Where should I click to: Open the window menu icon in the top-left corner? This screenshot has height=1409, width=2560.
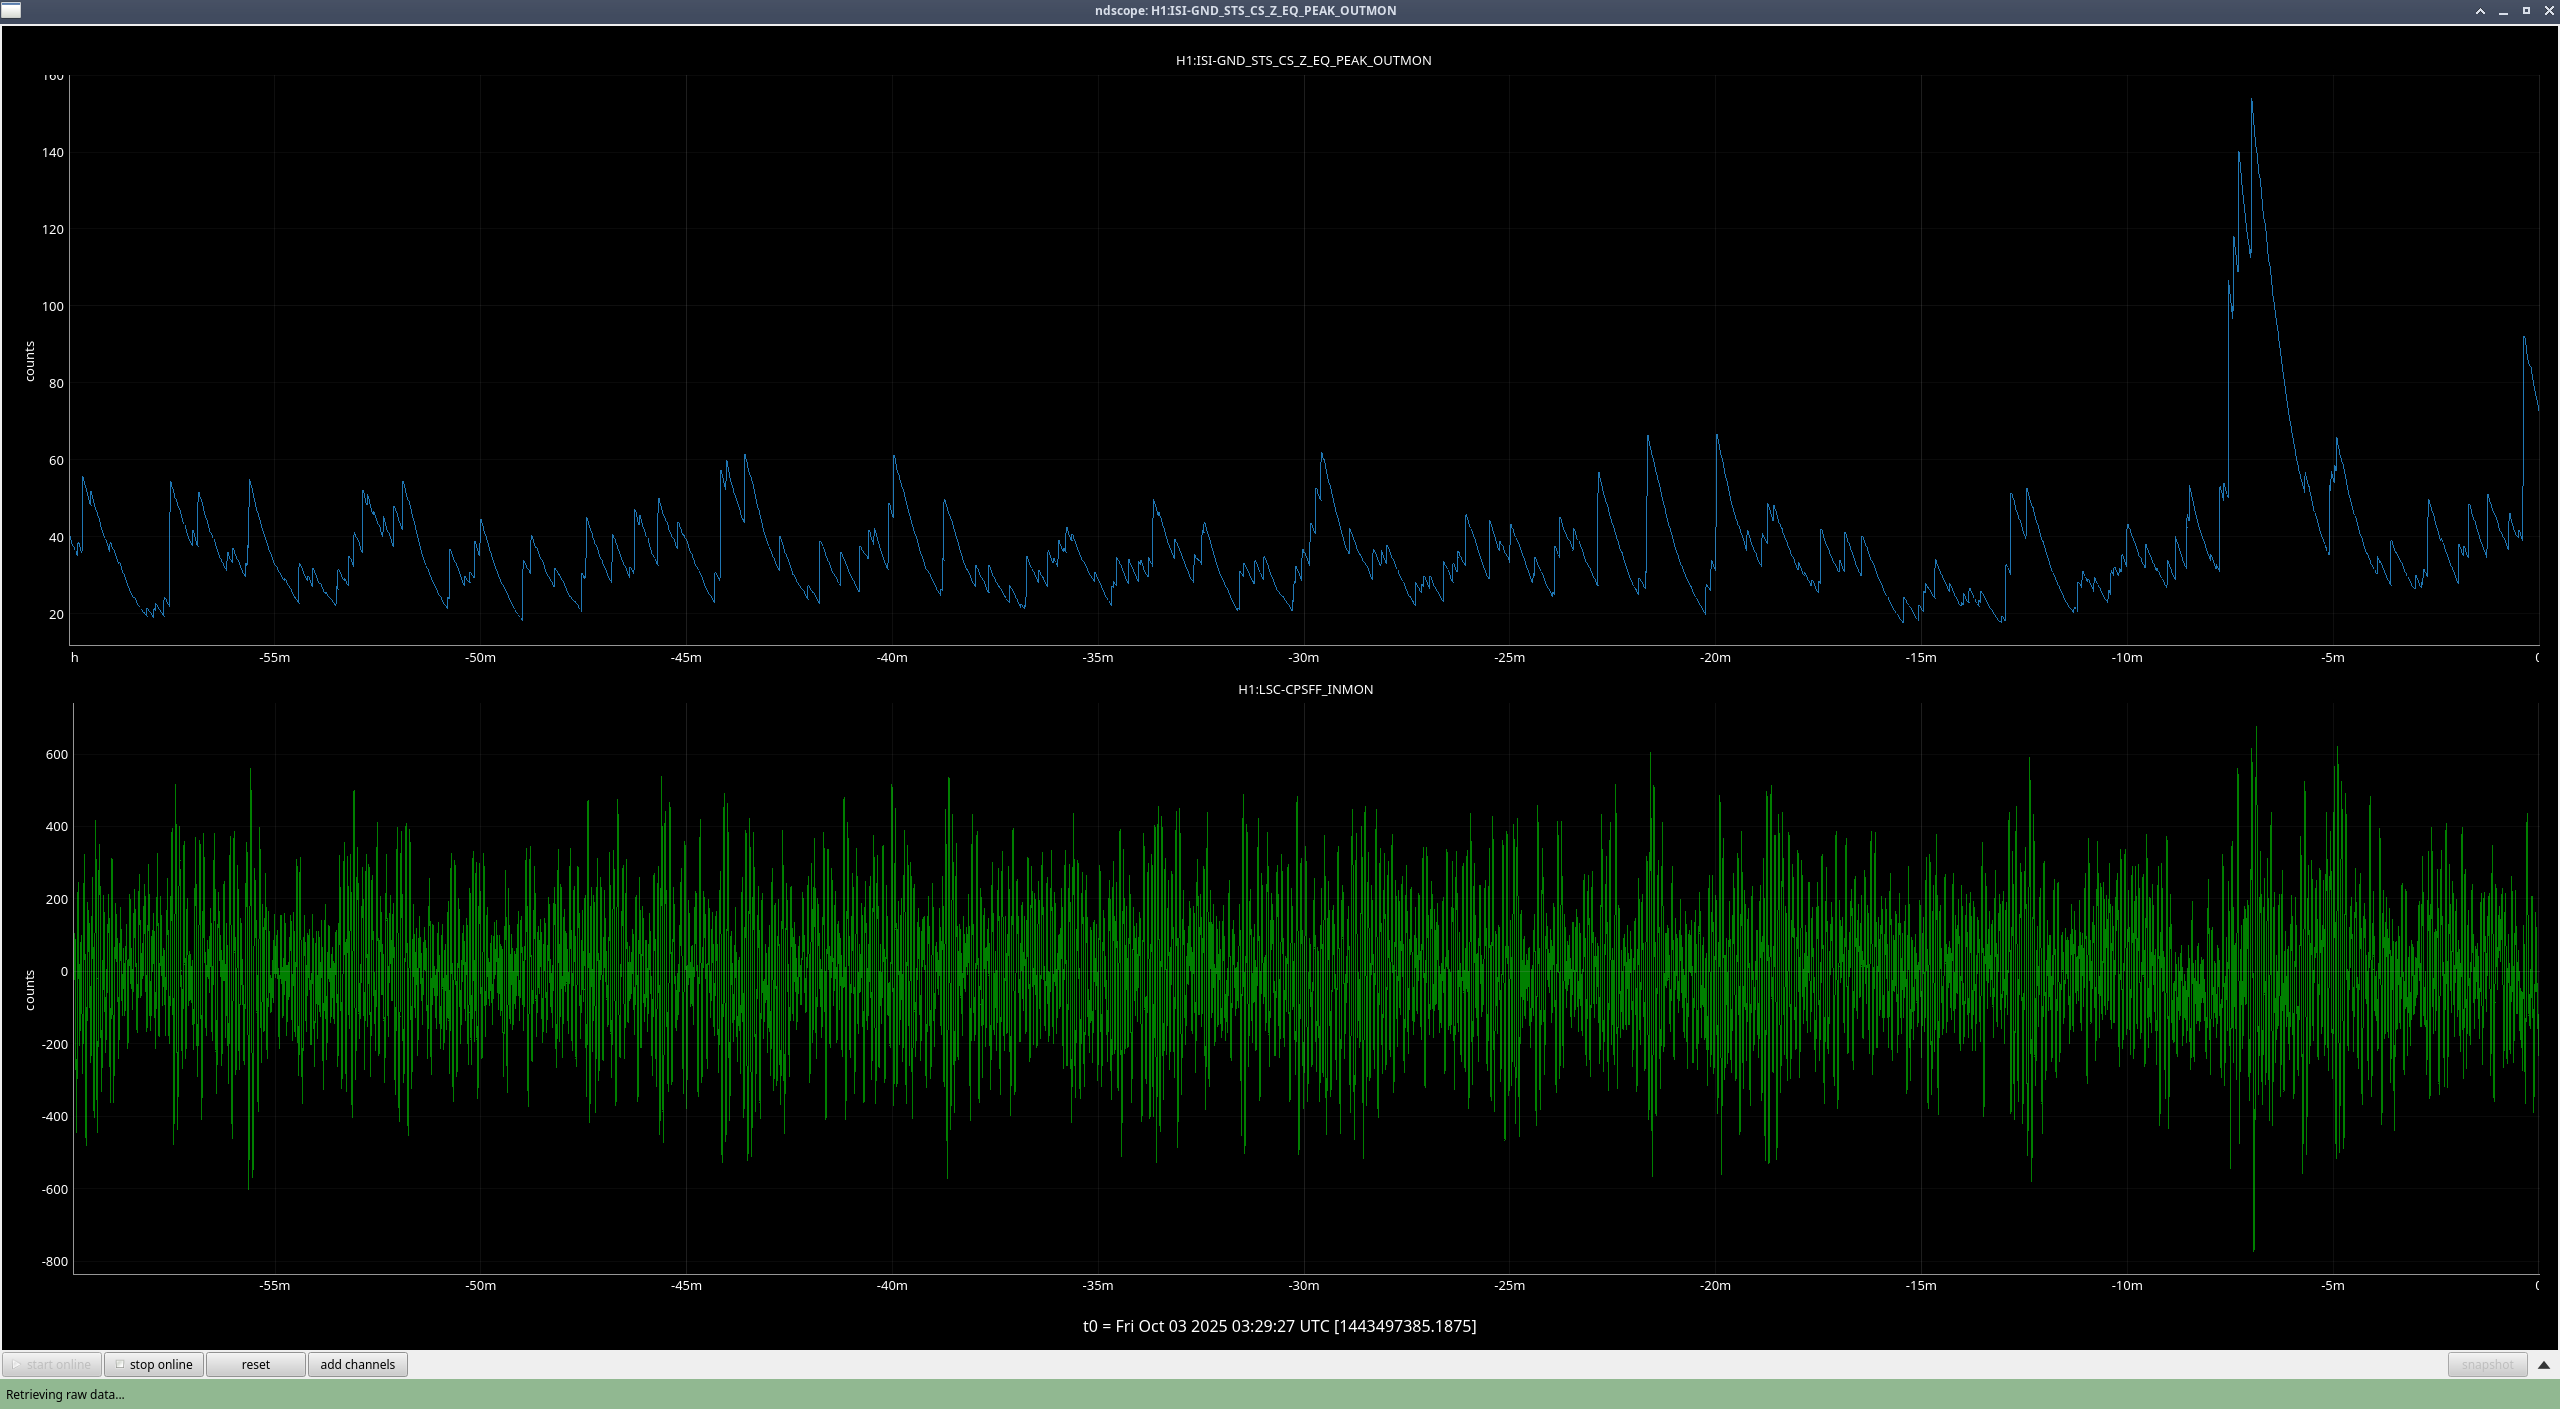(x=11, y=10)
